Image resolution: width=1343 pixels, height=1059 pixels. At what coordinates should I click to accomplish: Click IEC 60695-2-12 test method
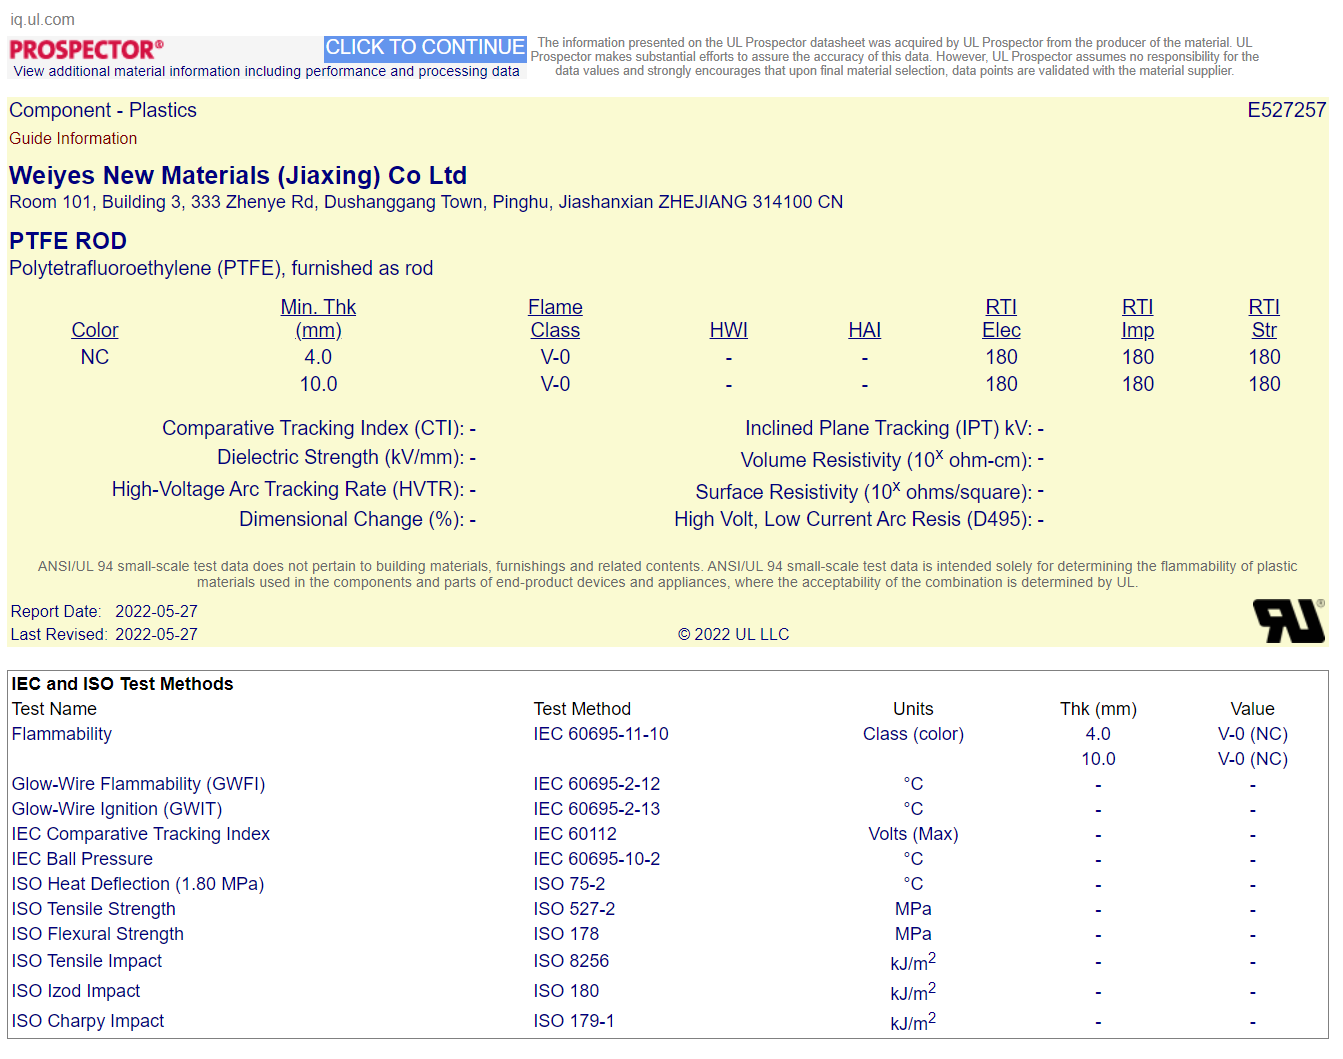[x=597, y=784]
